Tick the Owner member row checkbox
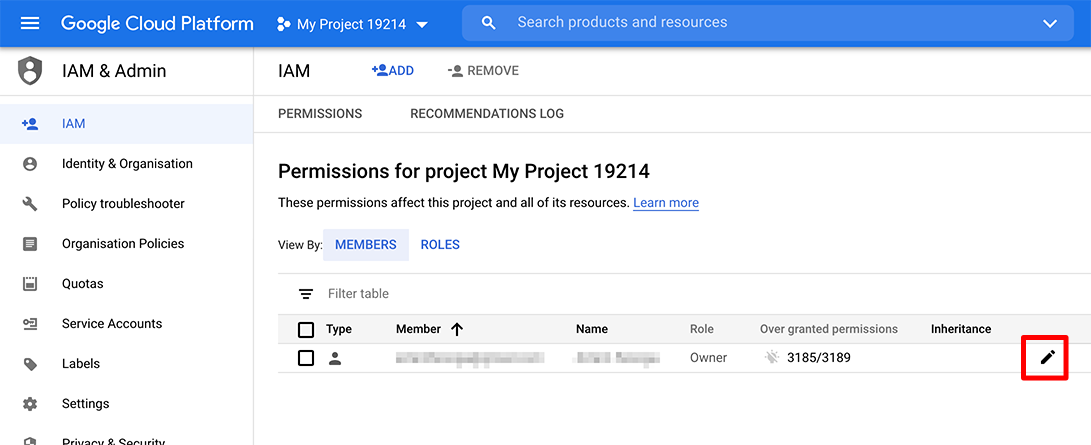 click(305, 358)
